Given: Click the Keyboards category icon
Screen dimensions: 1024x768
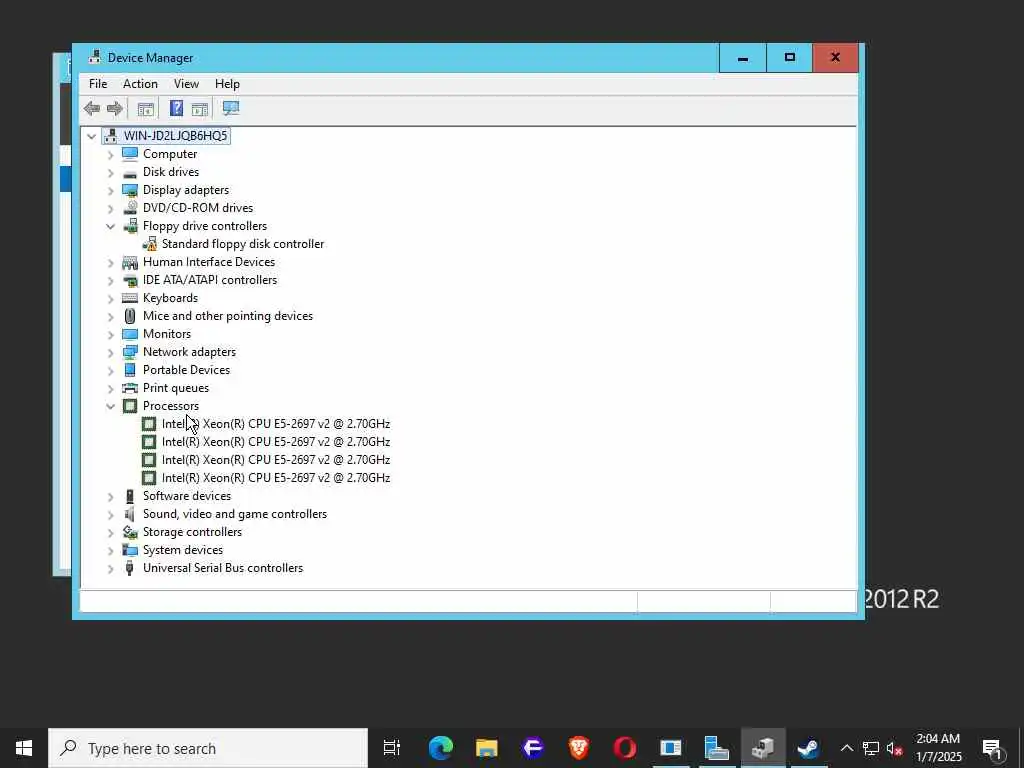Looking at the screenshot, I should (130, 298).
